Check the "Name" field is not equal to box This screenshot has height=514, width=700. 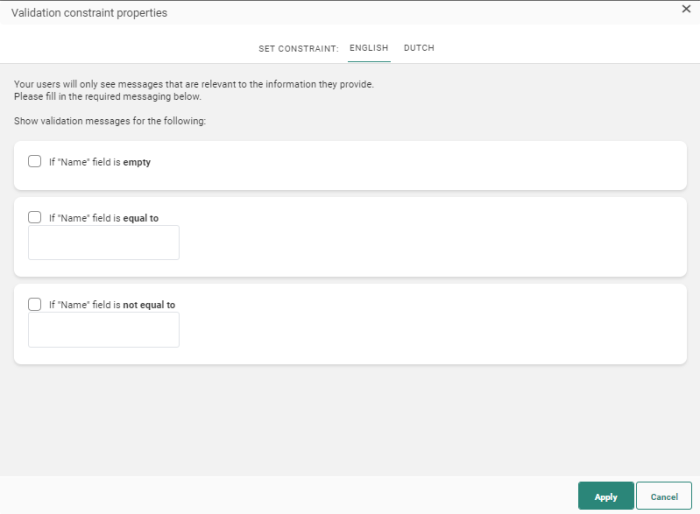(x=35, y=304)
